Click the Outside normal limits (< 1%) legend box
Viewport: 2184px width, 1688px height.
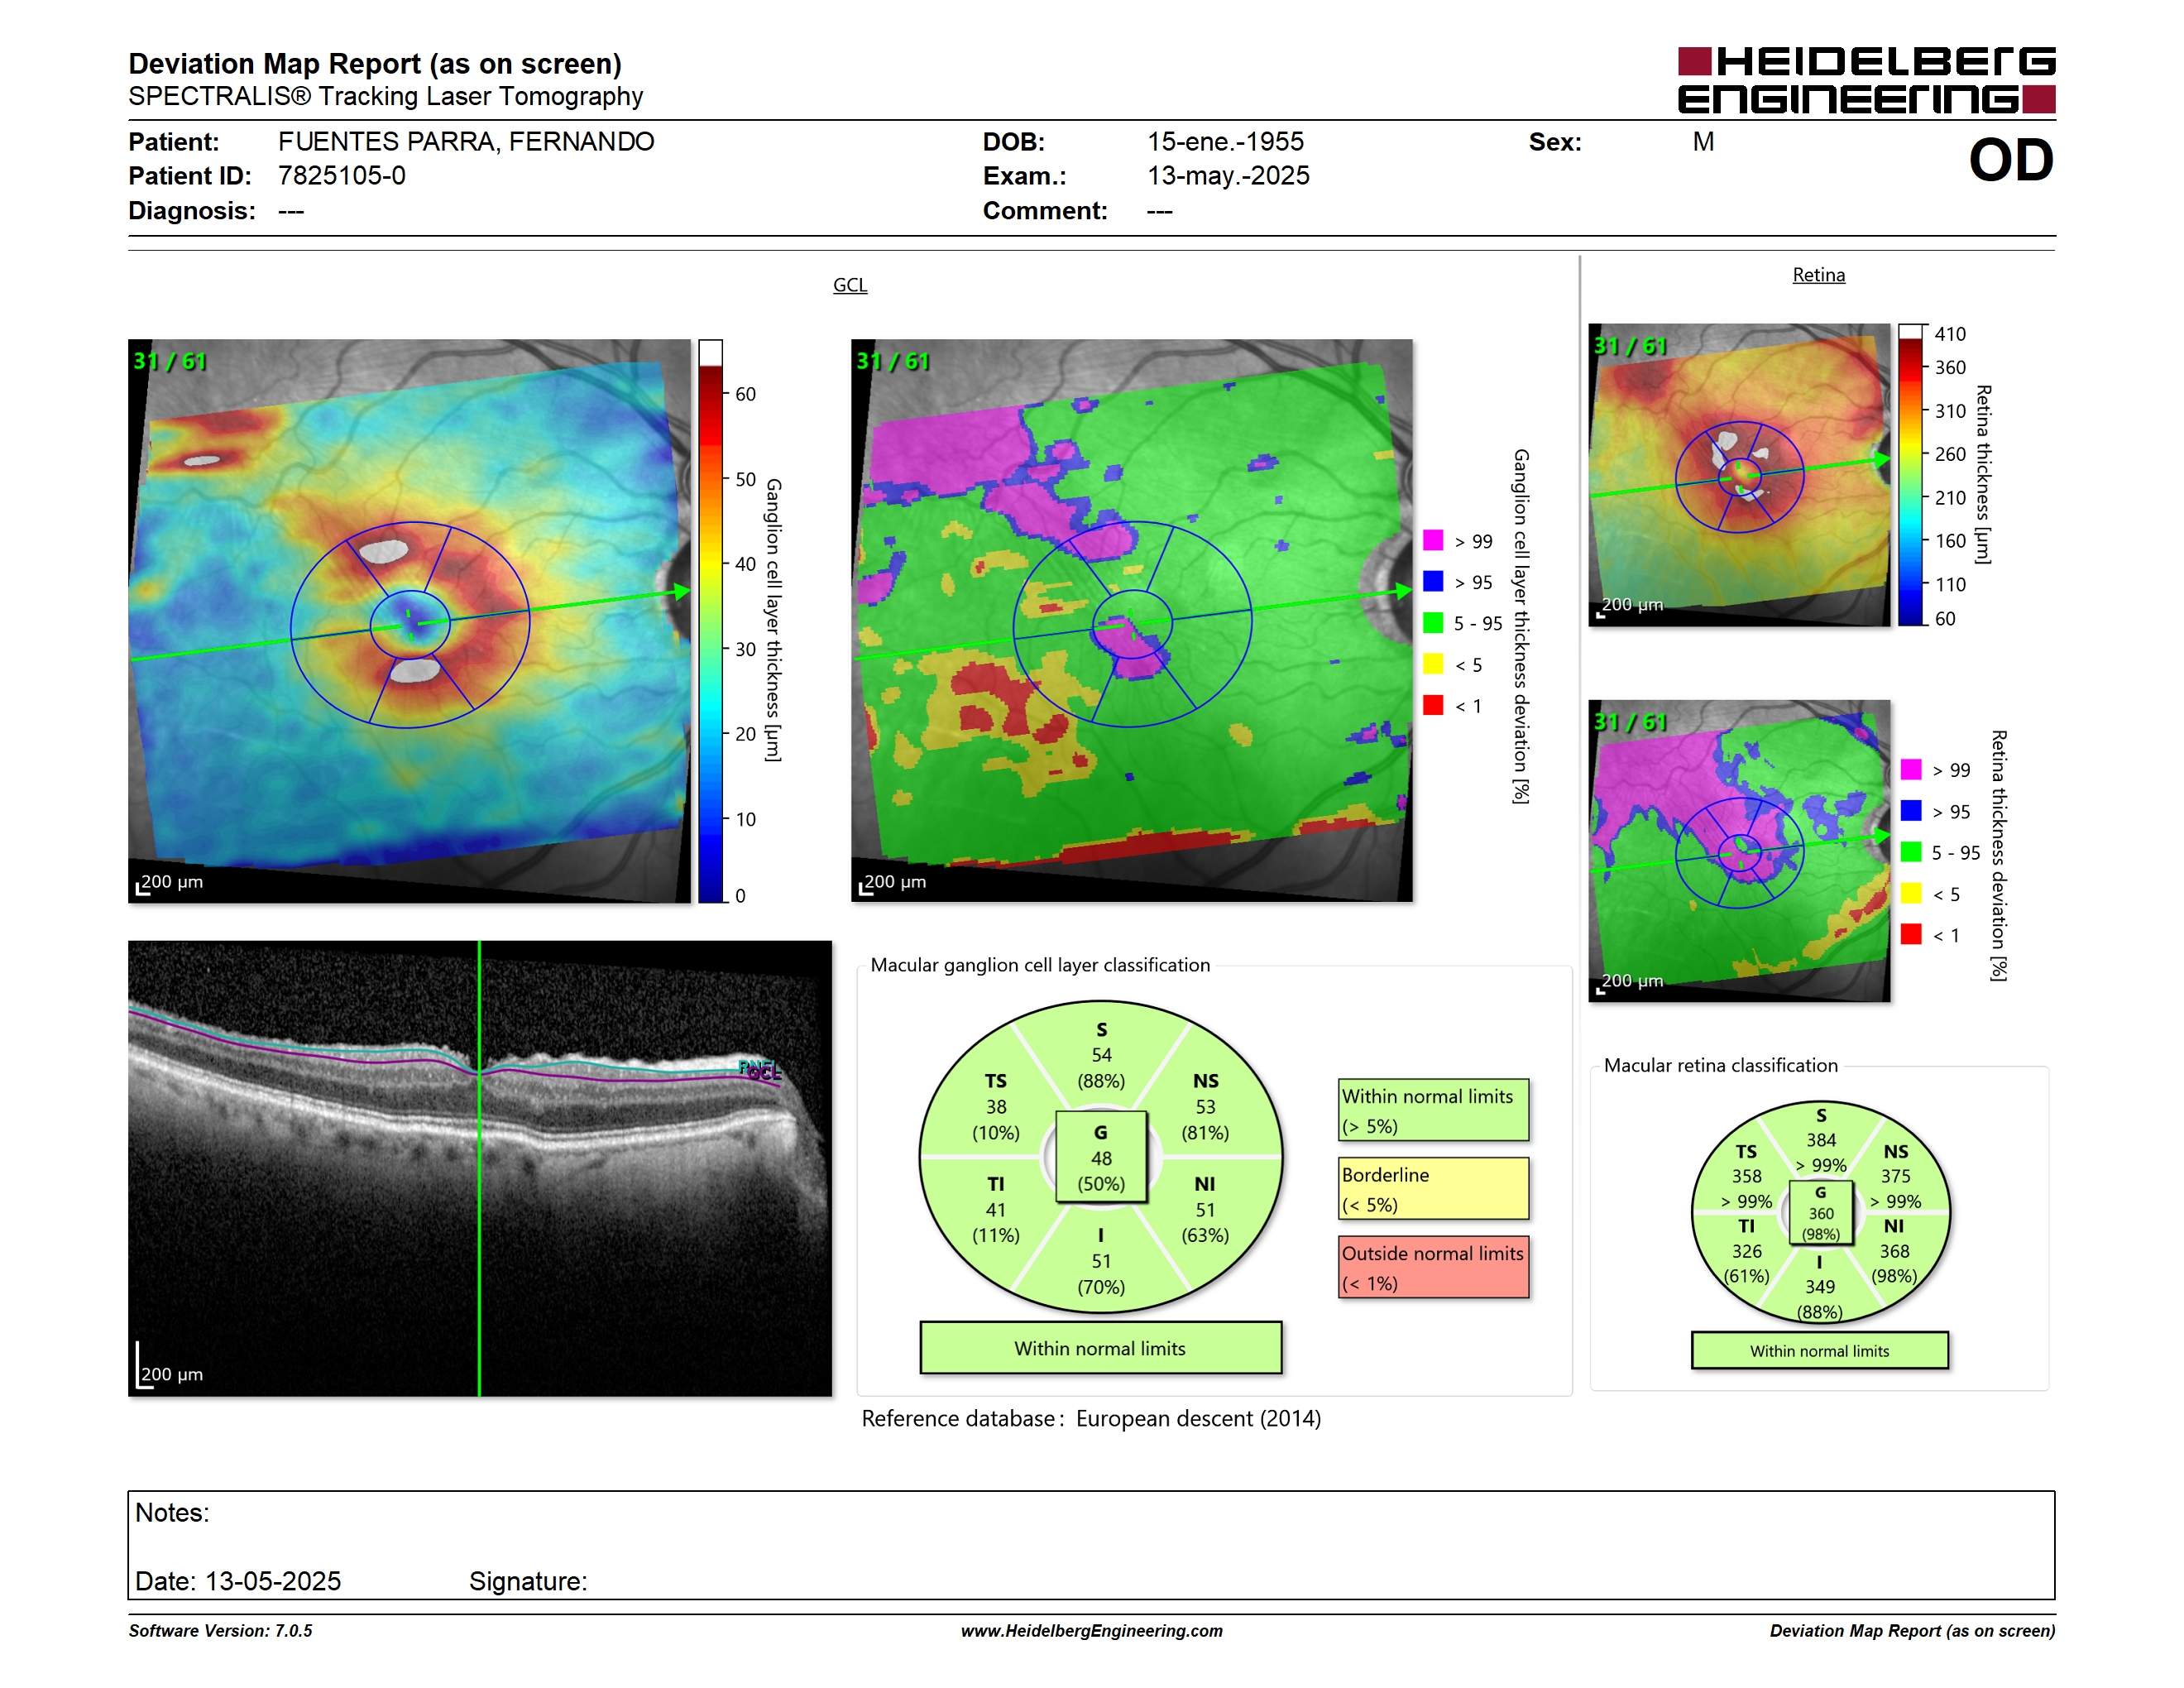pos(1433,1267)
